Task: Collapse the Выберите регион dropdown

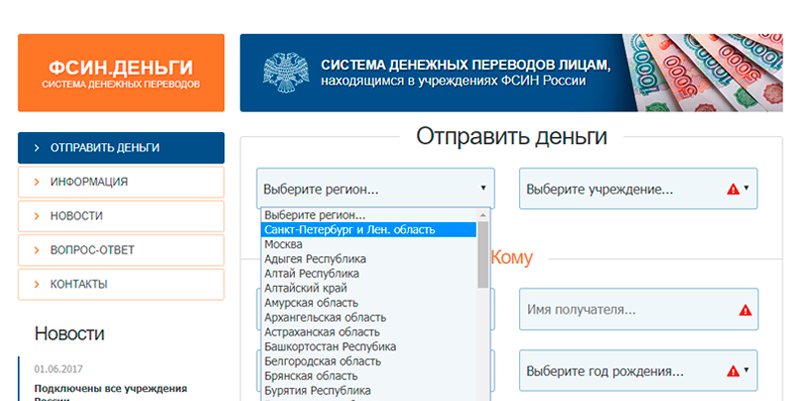Action: tap(376, 188)
